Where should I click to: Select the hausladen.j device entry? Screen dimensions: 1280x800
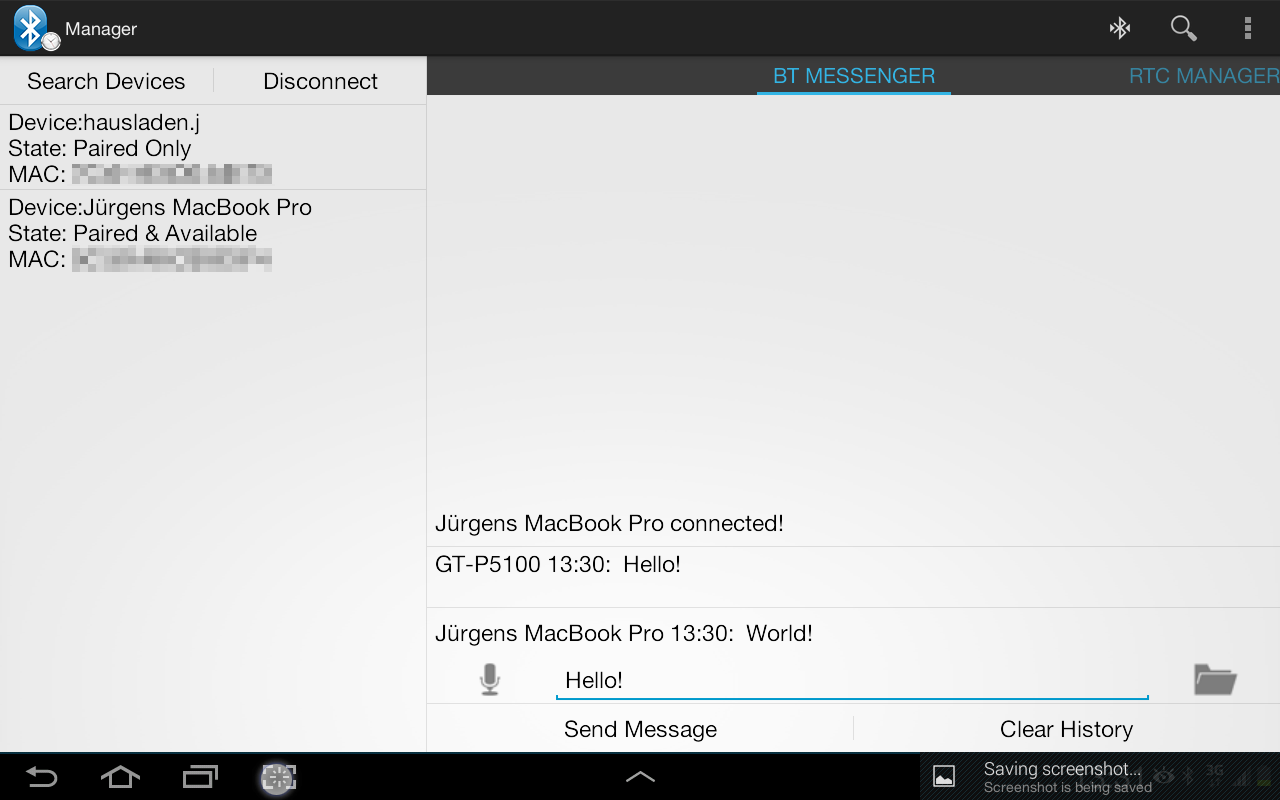click(x=213, y=148)
